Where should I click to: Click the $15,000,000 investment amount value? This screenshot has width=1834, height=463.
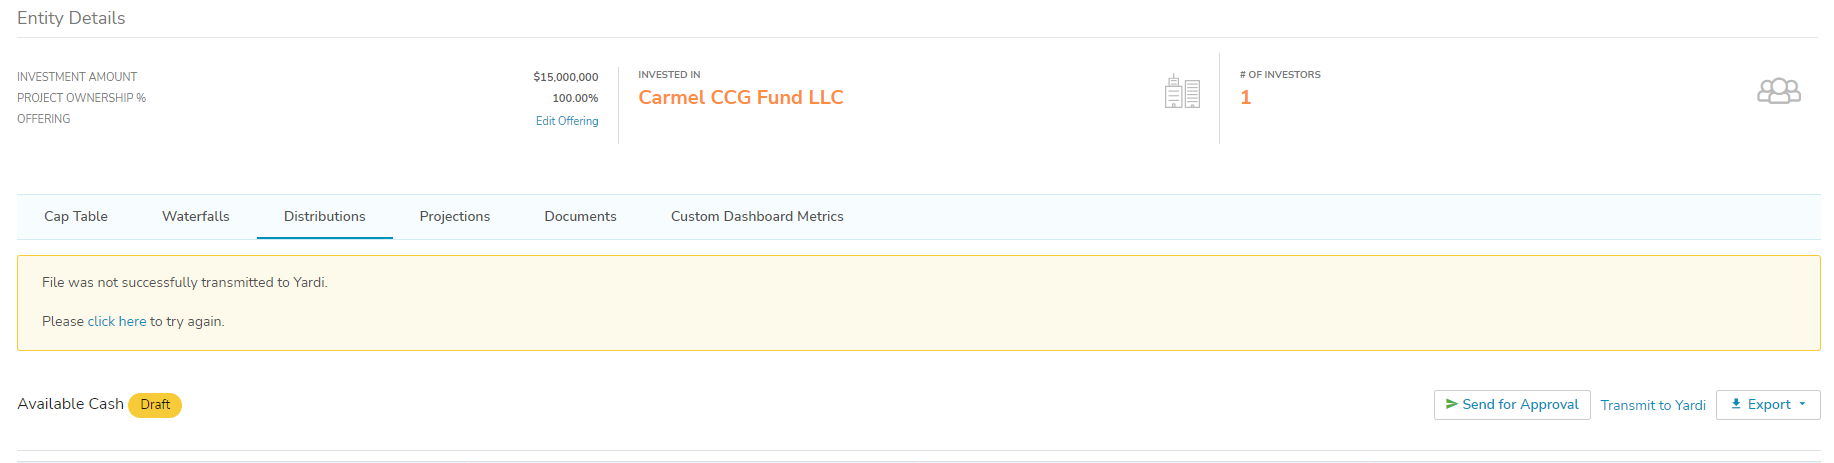(566, 77)
